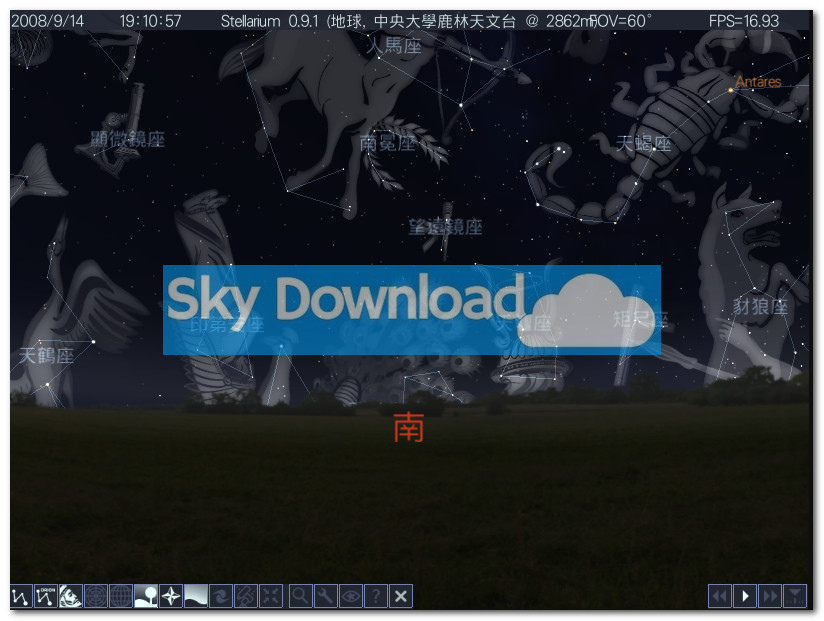This screenshot has height=621, width=824.
Task: Return to current time hourglass
Action: (x=795, y=596)
